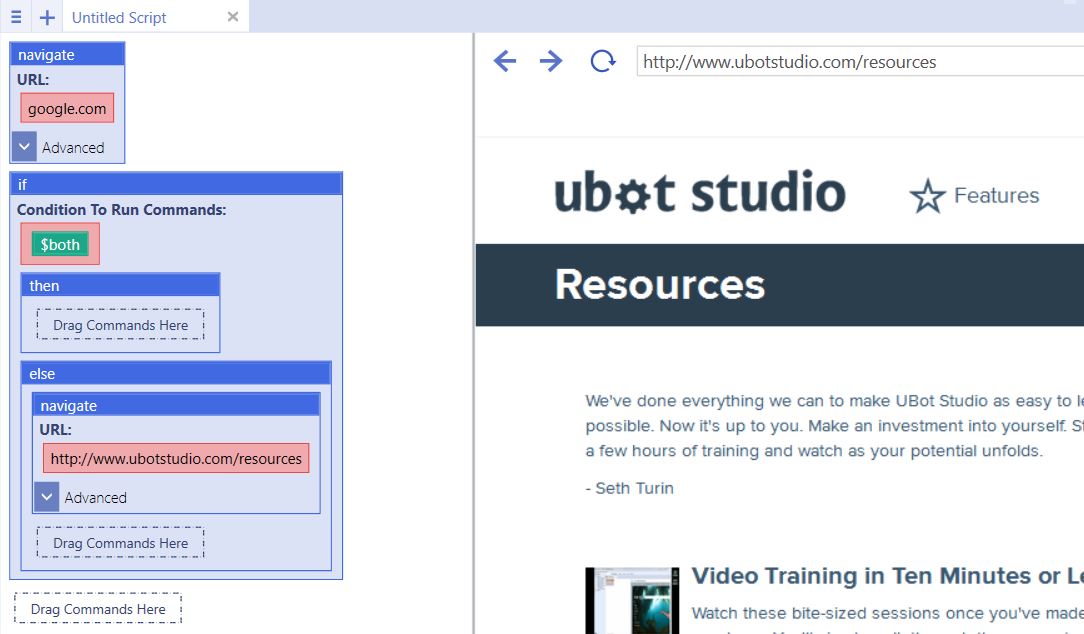
Task: Close the Untitled Script tab
Action: pyautogui.click(x=233, y=17)
